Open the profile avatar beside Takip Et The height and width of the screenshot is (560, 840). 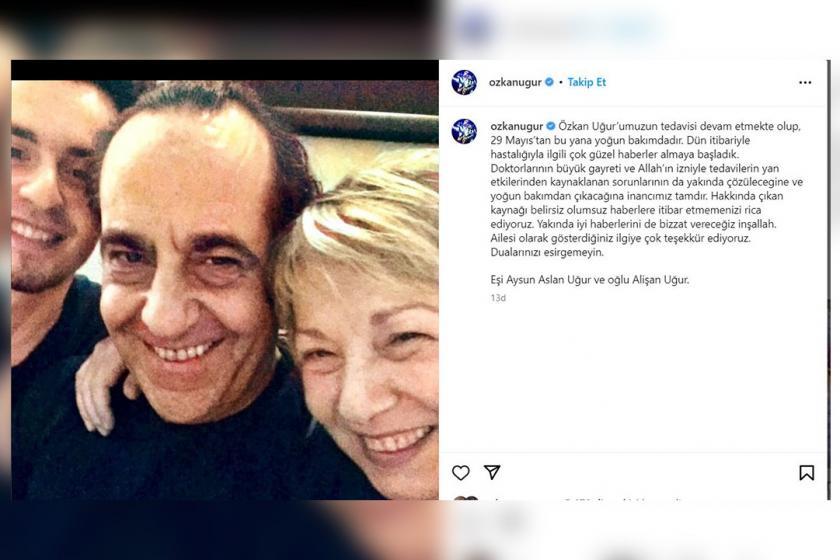[464, 83]
